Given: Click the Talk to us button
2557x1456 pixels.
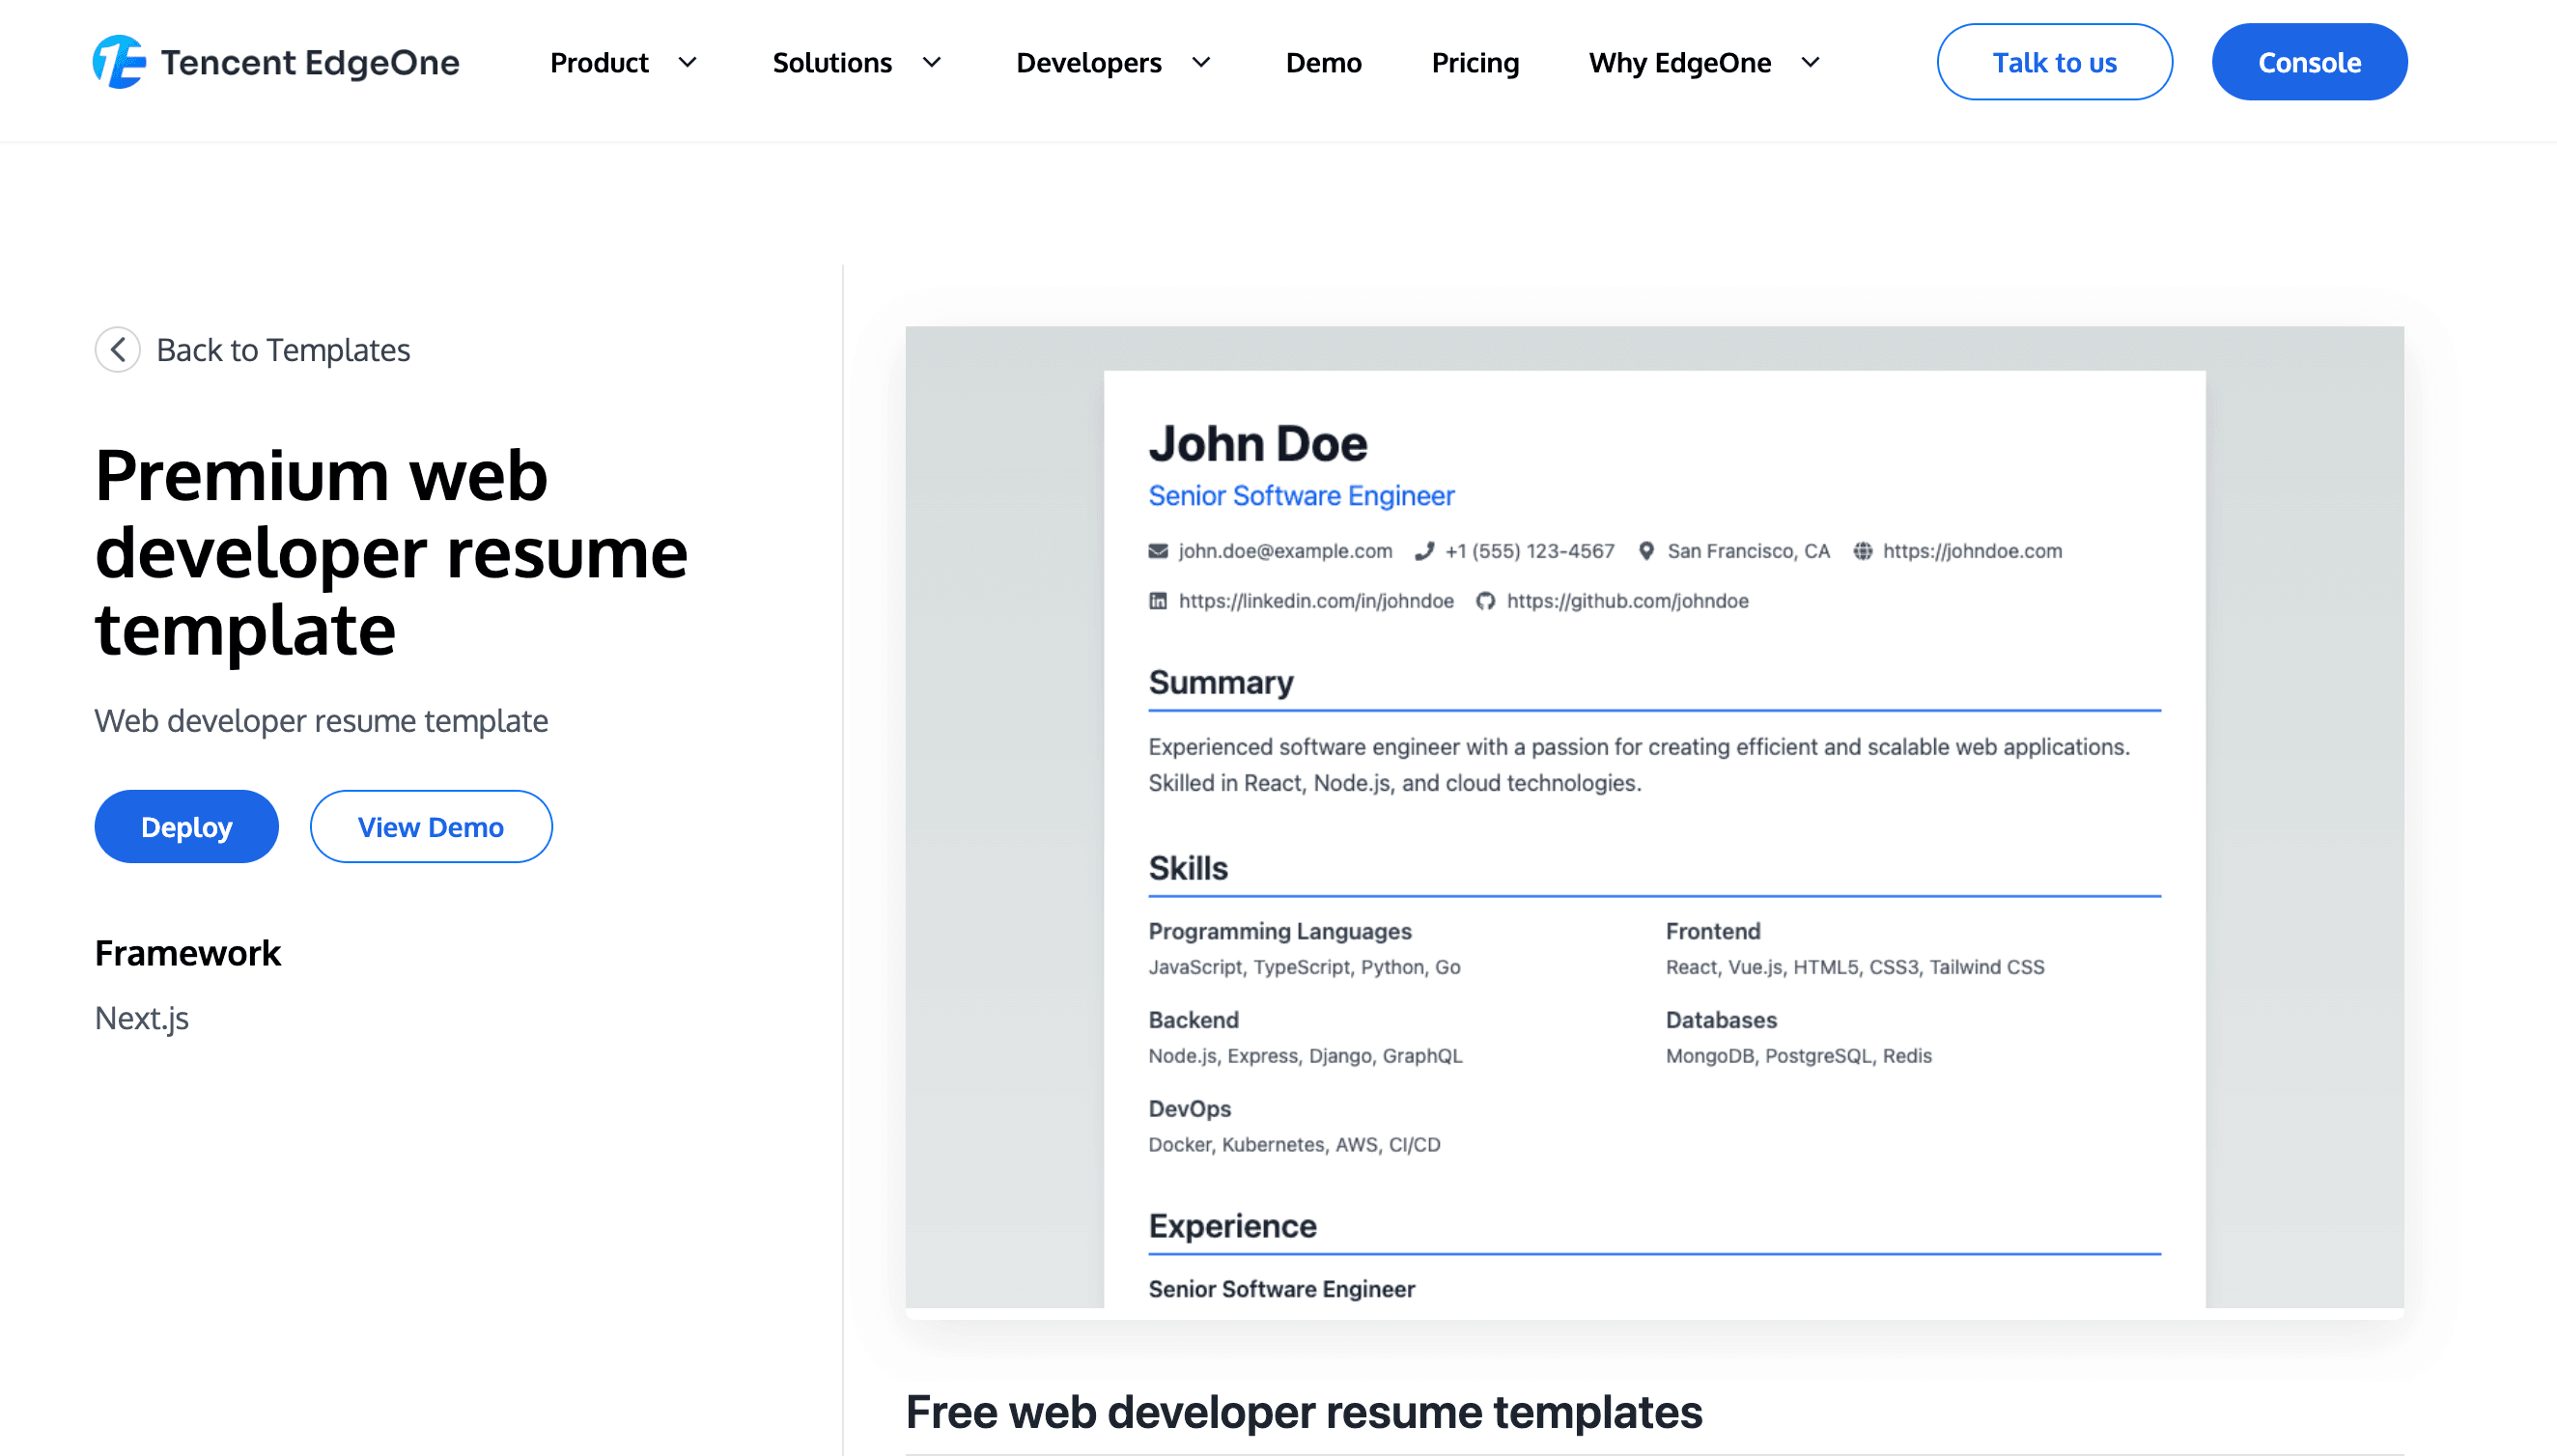Looking at the screenshot, I should (2054, 62).
